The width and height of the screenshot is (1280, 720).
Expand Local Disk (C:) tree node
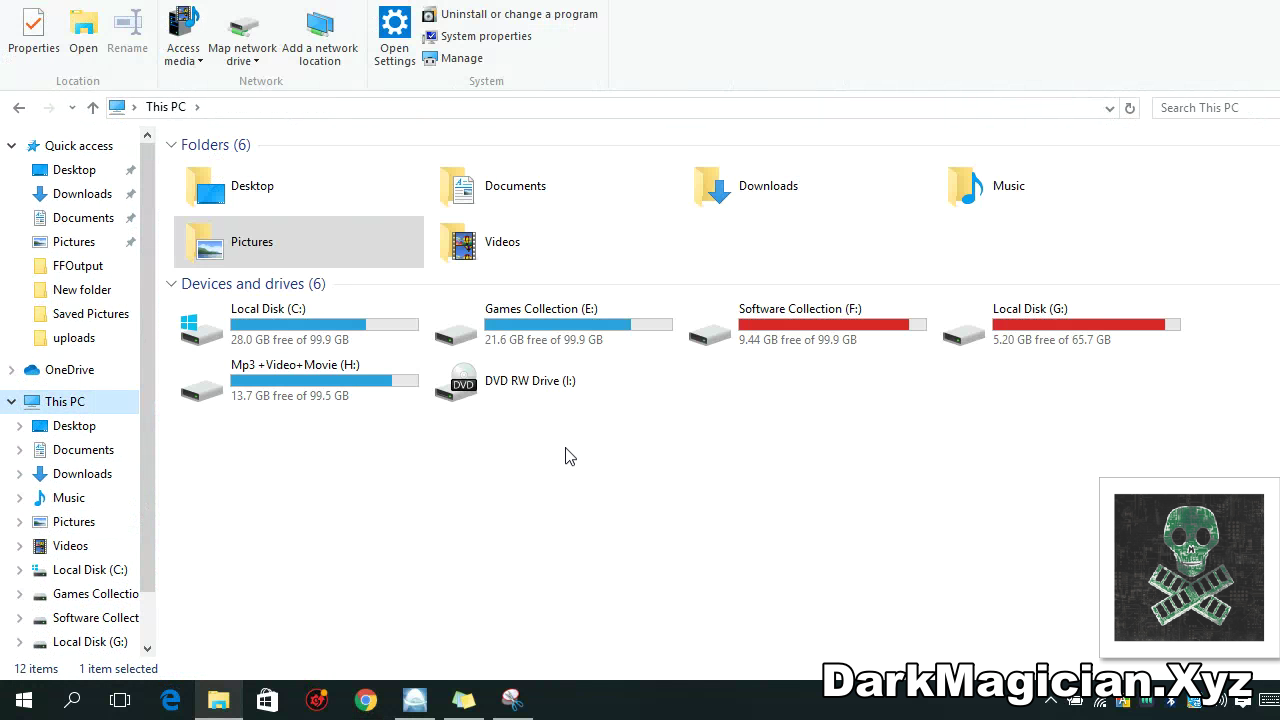click(20, 570)
